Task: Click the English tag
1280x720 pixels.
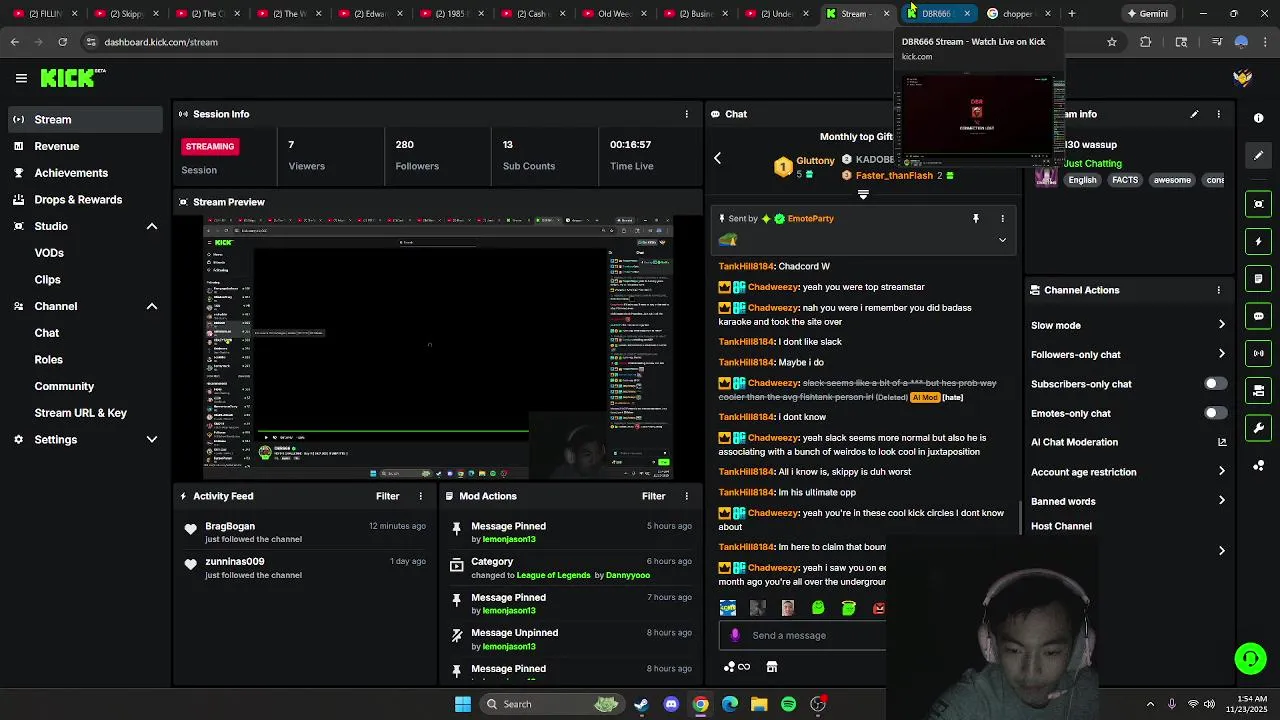Action: tap(1082, 180)
